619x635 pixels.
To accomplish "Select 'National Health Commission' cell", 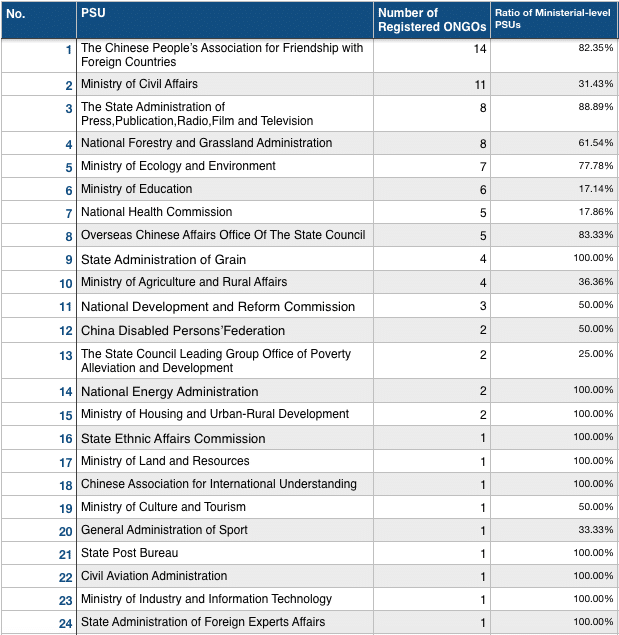I will pos(225,212).
